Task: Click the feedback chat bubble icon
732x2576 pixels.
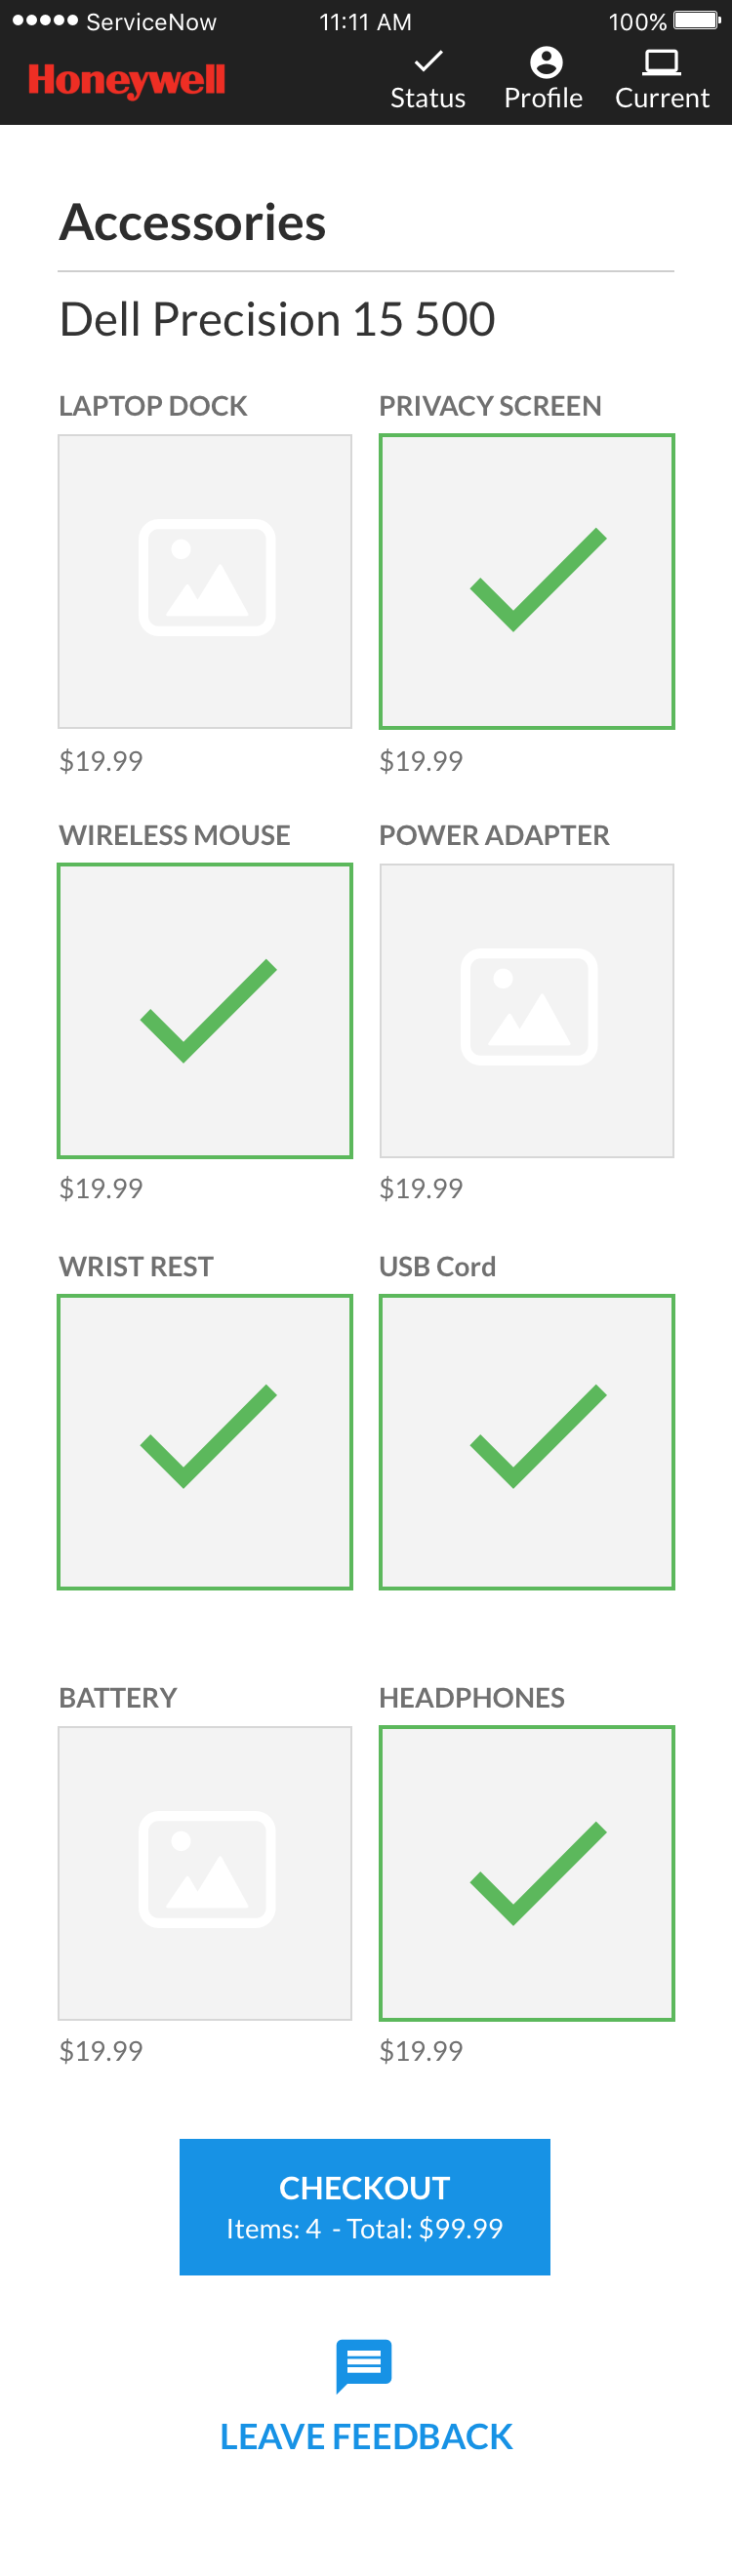Action: click(x=364, y=2365)
